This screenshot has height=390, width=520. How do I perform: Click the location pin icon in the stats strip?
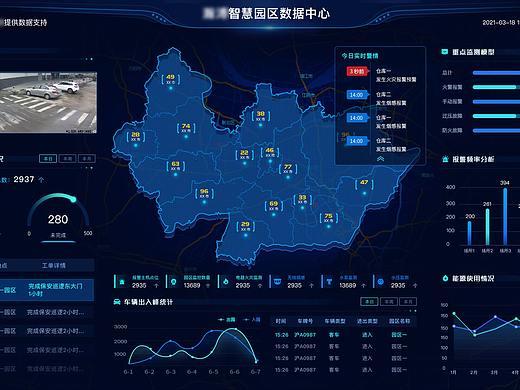coord(173,282)
